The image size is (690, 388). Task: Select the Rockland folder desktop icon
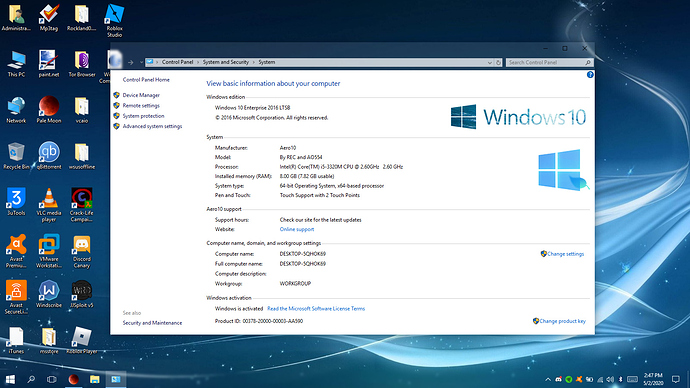pyautogui.click(x=82, y=18)
